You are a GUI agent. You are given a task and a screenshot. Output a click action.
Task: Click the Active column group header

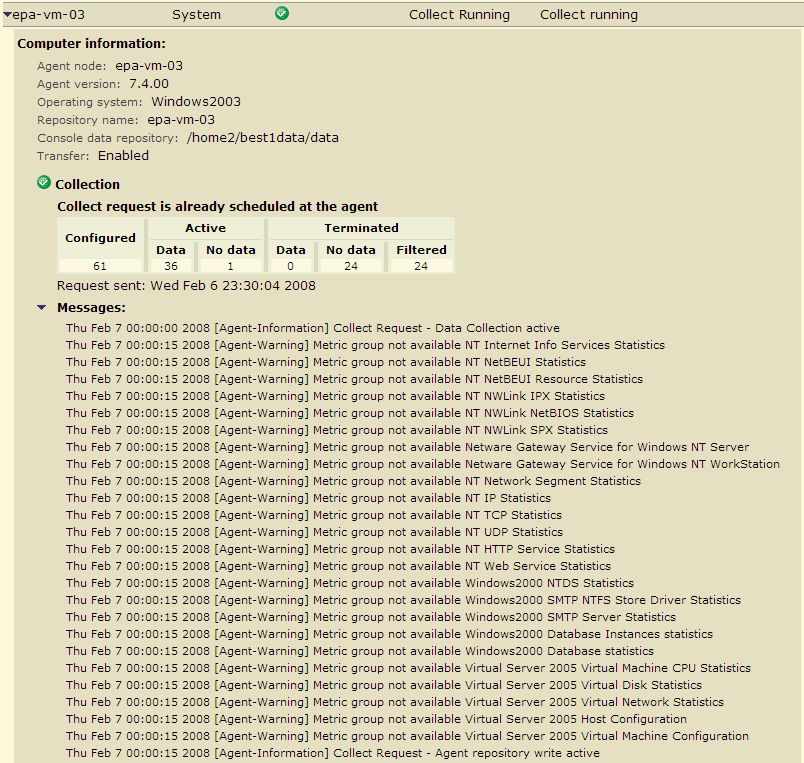pos(206,228)
